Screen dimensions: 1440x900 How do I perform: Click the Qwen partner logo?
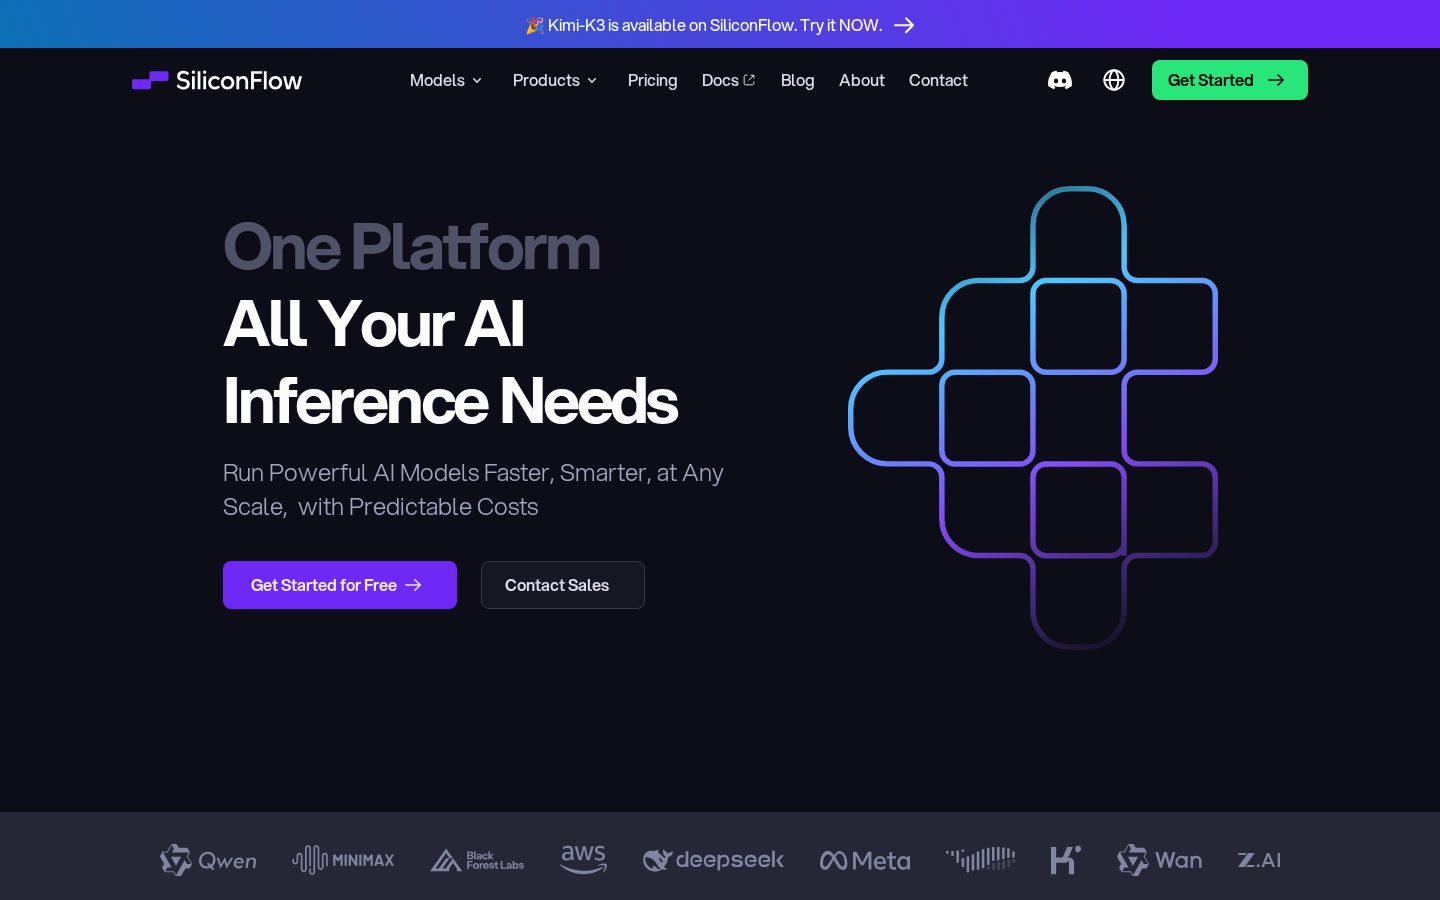(x=208, y=860)
